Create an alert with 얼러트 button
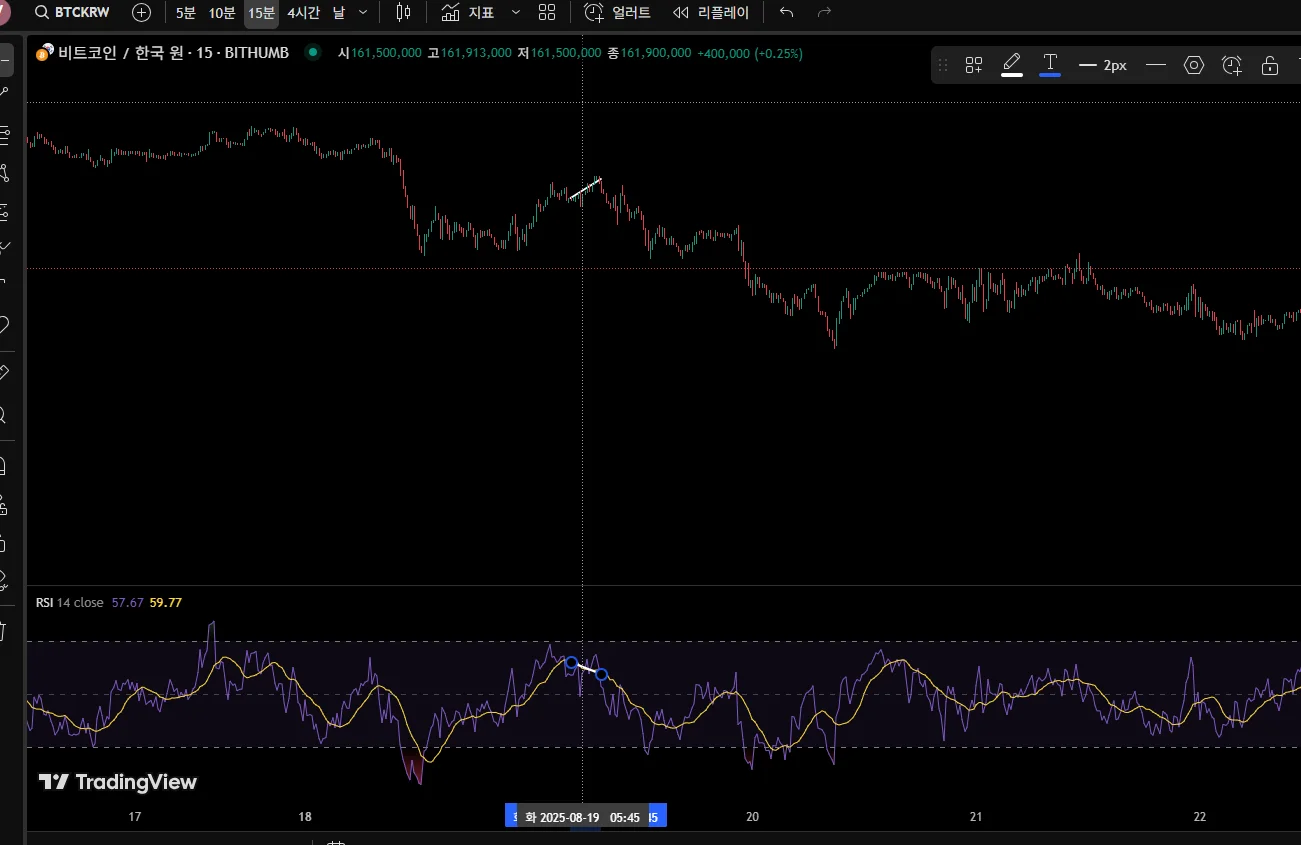The image size is (1301, 845). (617, 13)
